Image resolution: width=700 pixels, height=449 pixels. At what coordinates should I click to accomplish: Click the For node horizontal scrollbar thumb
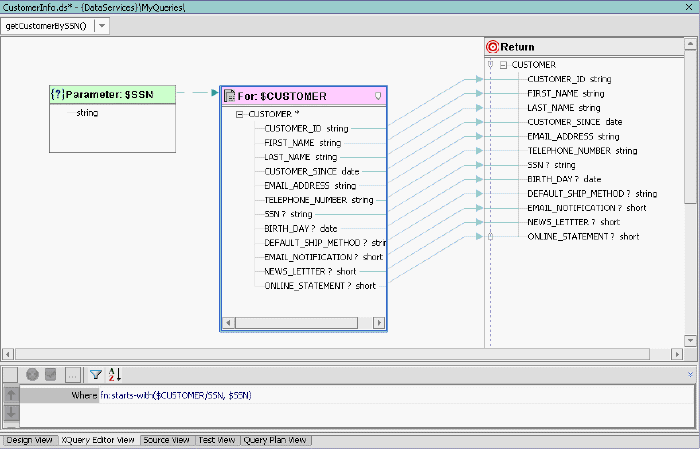coord(296,323)
